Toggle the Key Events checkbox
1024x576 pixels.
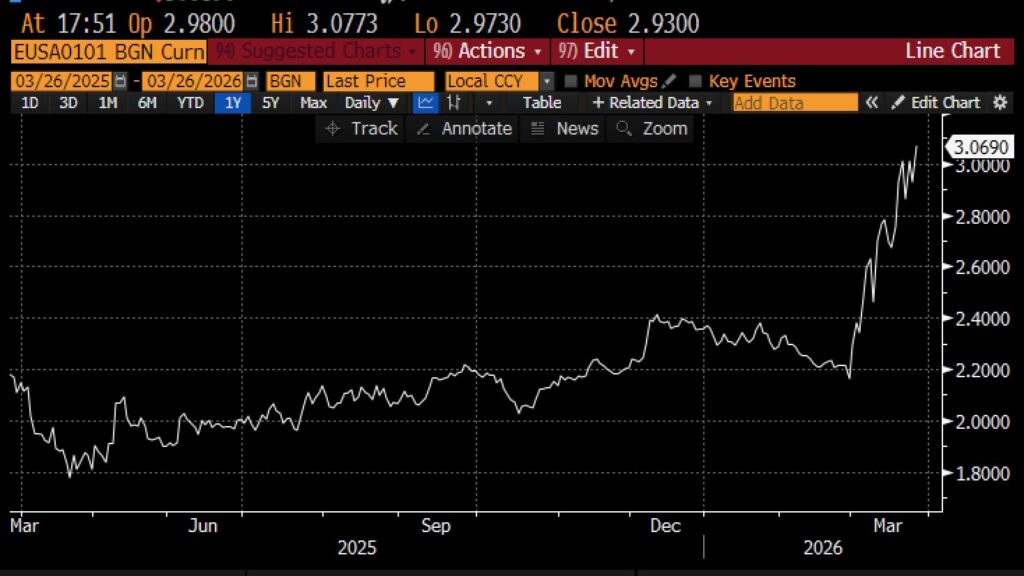(696, 82)
